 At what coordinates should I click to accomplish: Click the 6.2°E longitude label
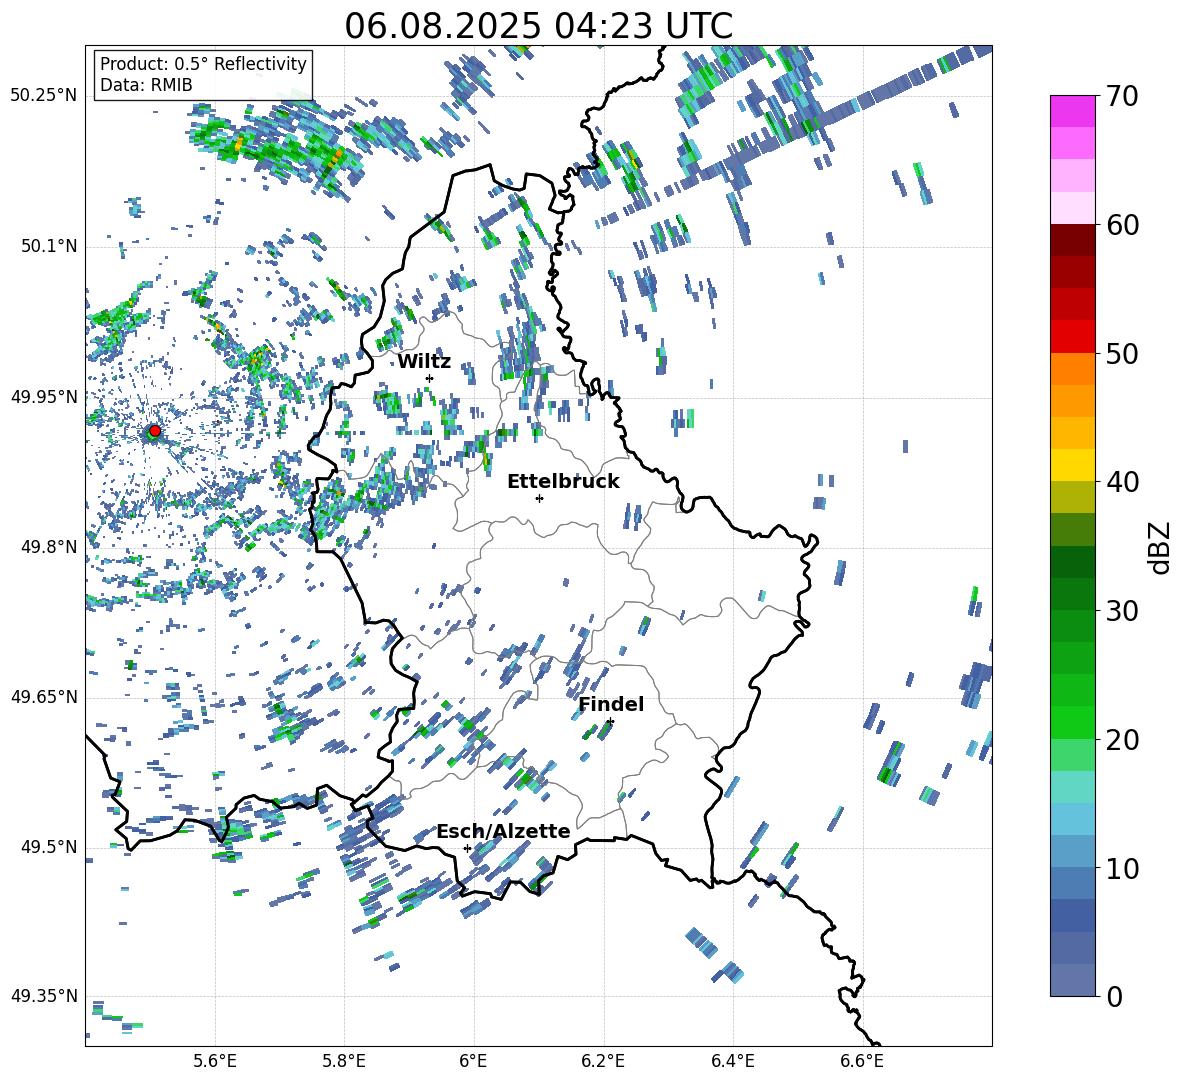[603, 1061]
